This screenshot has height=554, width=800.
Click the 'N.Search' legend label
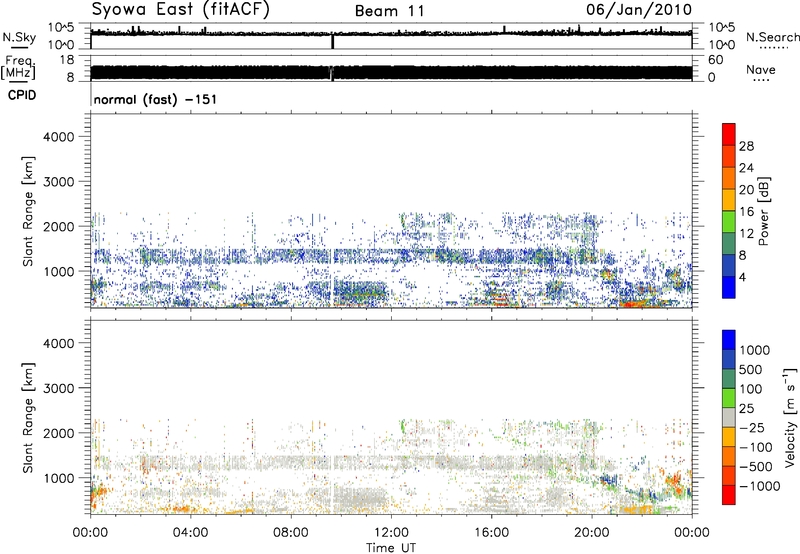(x=772, y=37)
